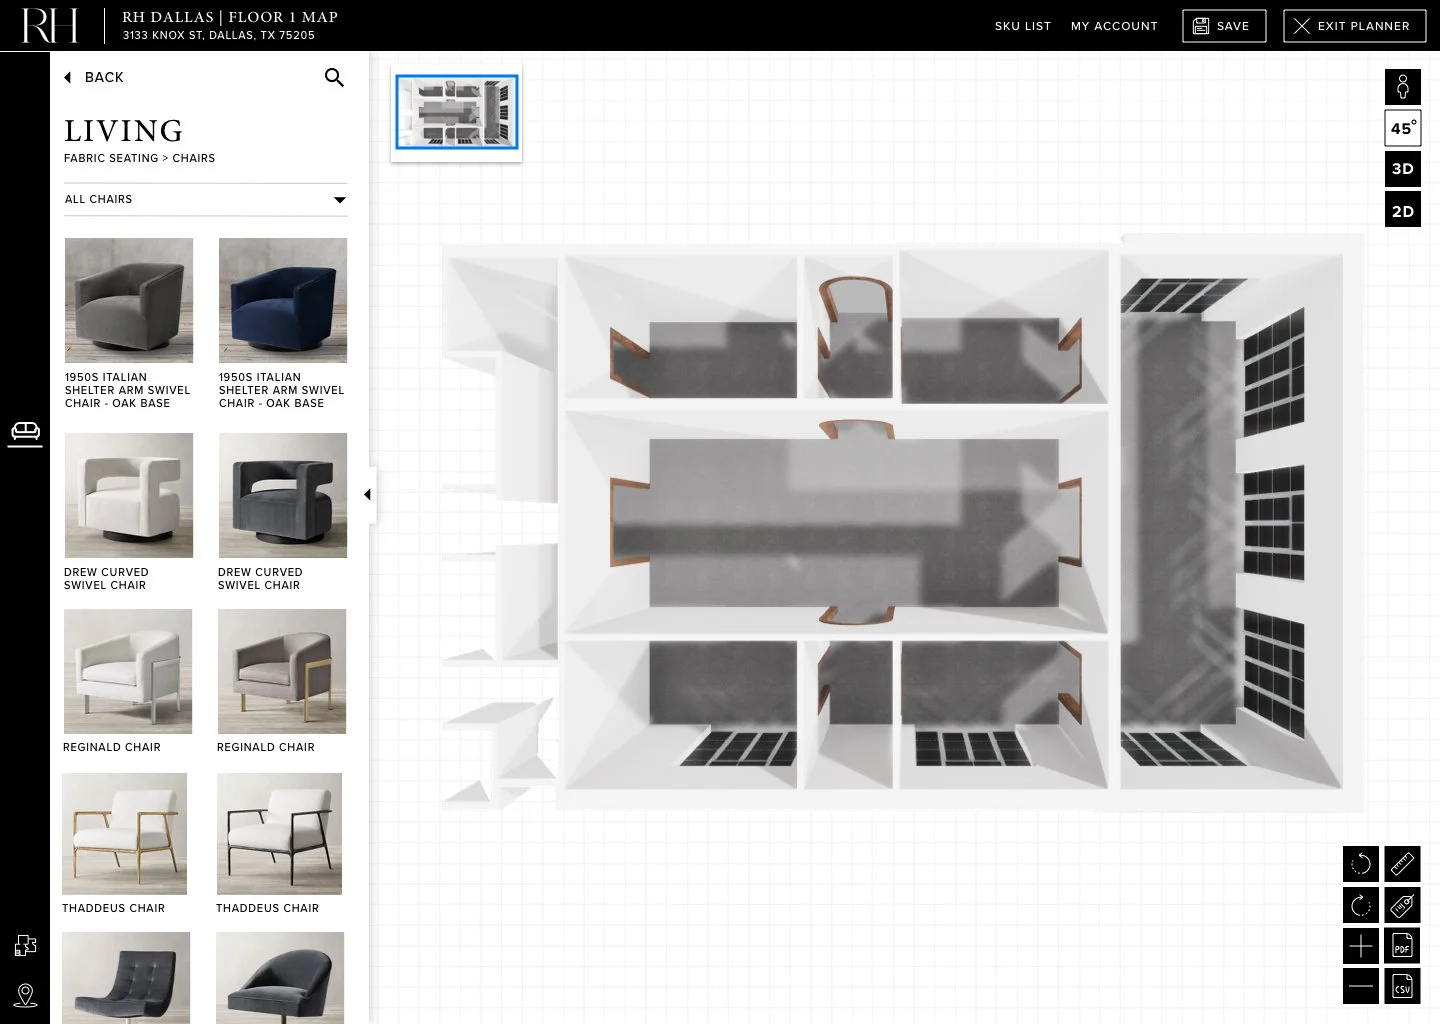Pick the gray brass-frame Reginald Chair
Screen dimensions: 1440x1024
pos(282,671)
